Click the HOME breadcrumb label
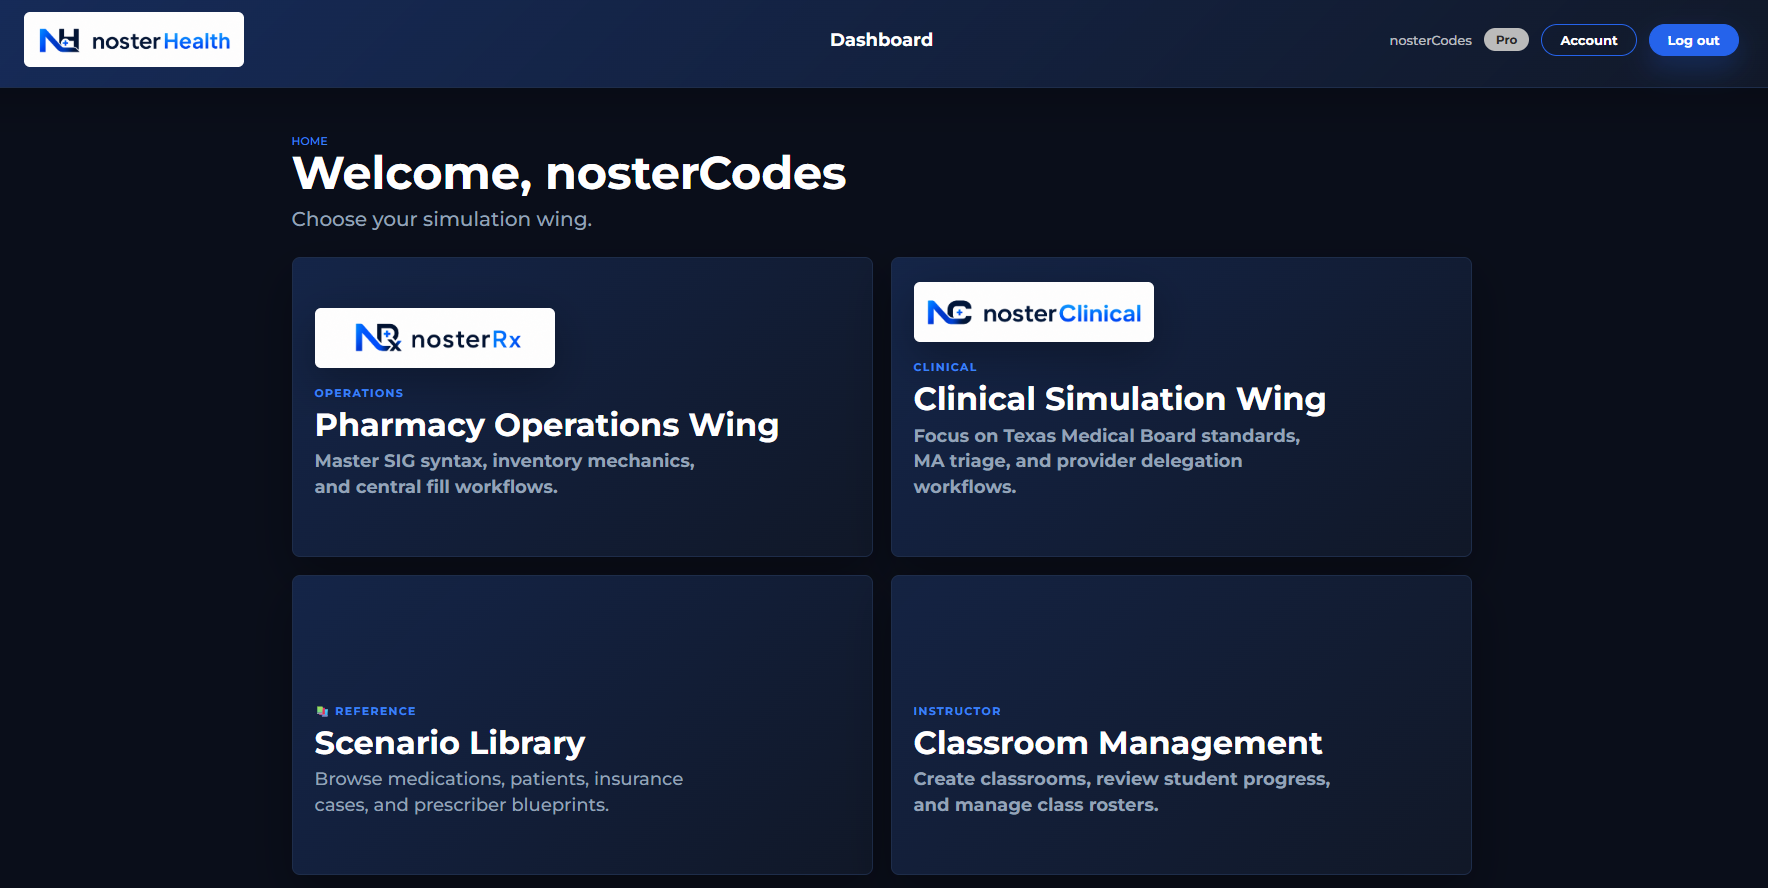Viewport: 1768px width, 888px height. (309, 141)
